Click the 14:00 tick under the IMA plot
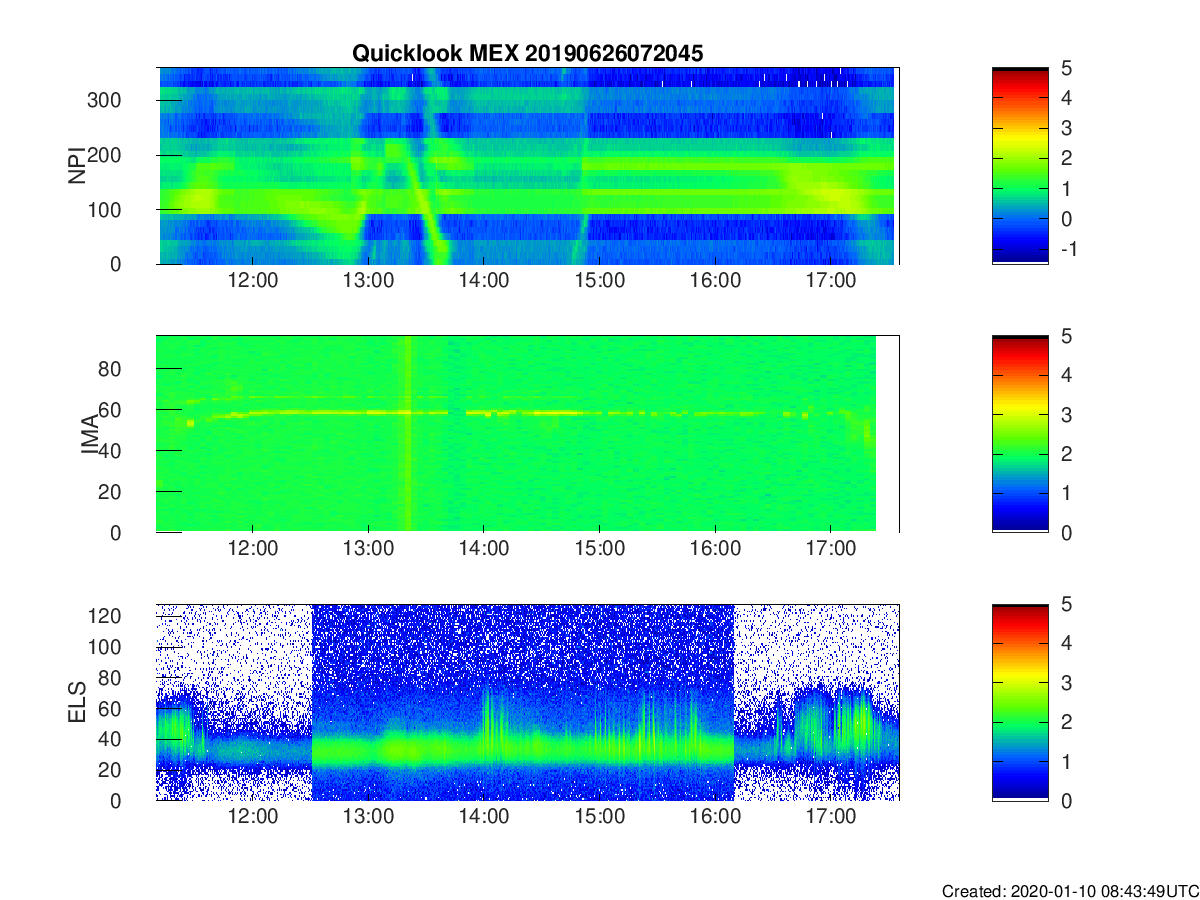 pyautogui.click(x=484, y=549)
